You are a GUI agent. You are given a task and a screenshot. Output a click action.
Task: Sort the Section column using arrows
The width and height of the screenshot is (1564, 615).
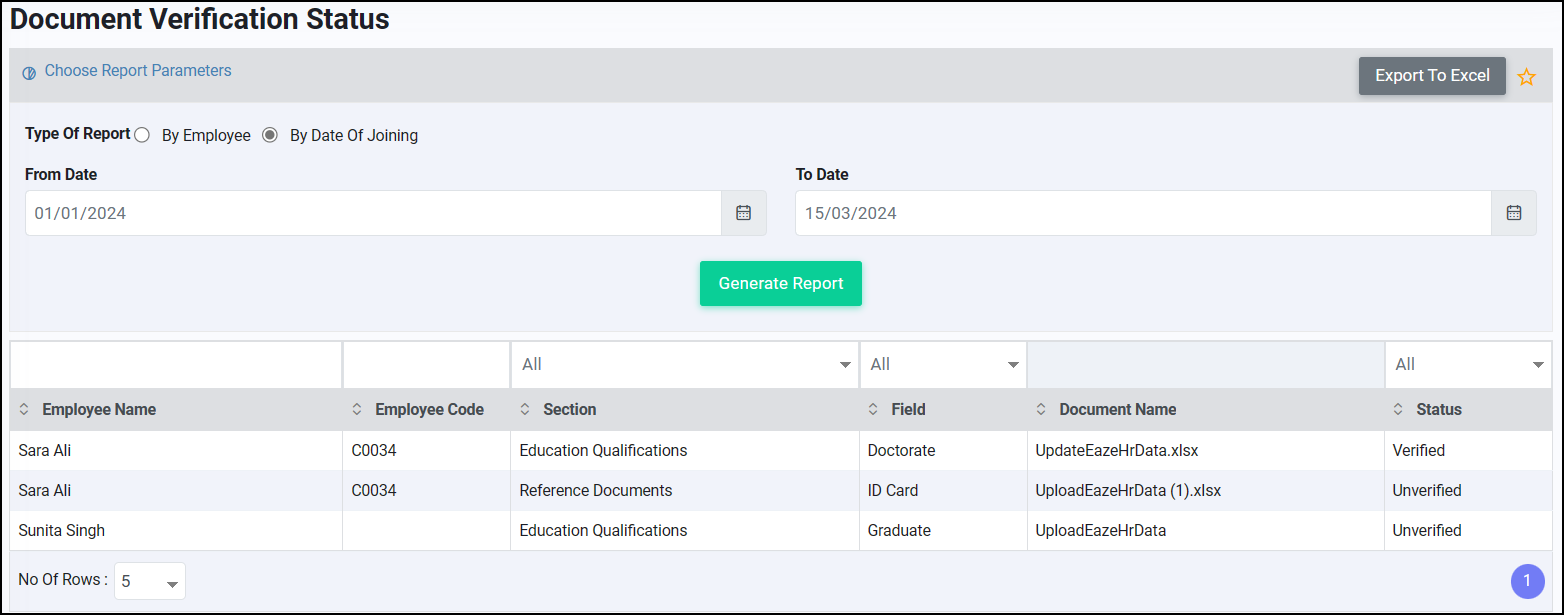(x=525, y=410)
